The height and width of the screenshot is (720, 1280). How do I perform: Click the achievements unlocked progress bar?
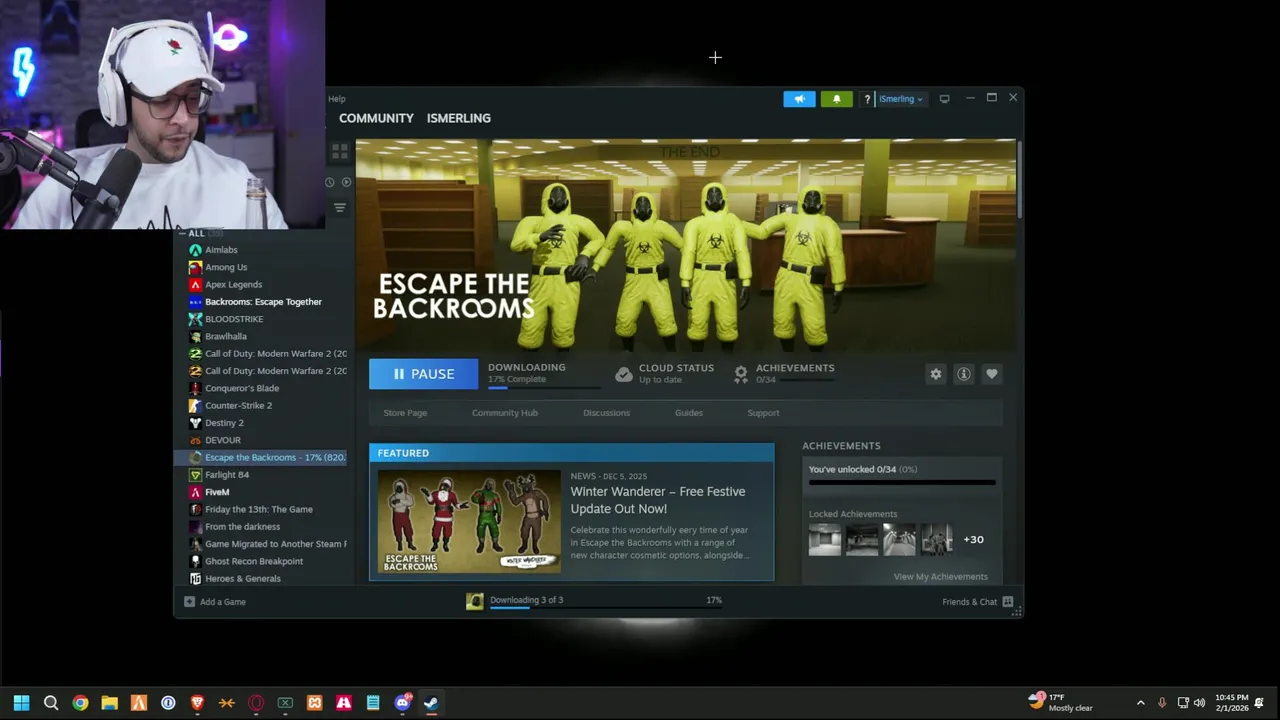click(x=902, y=482)
